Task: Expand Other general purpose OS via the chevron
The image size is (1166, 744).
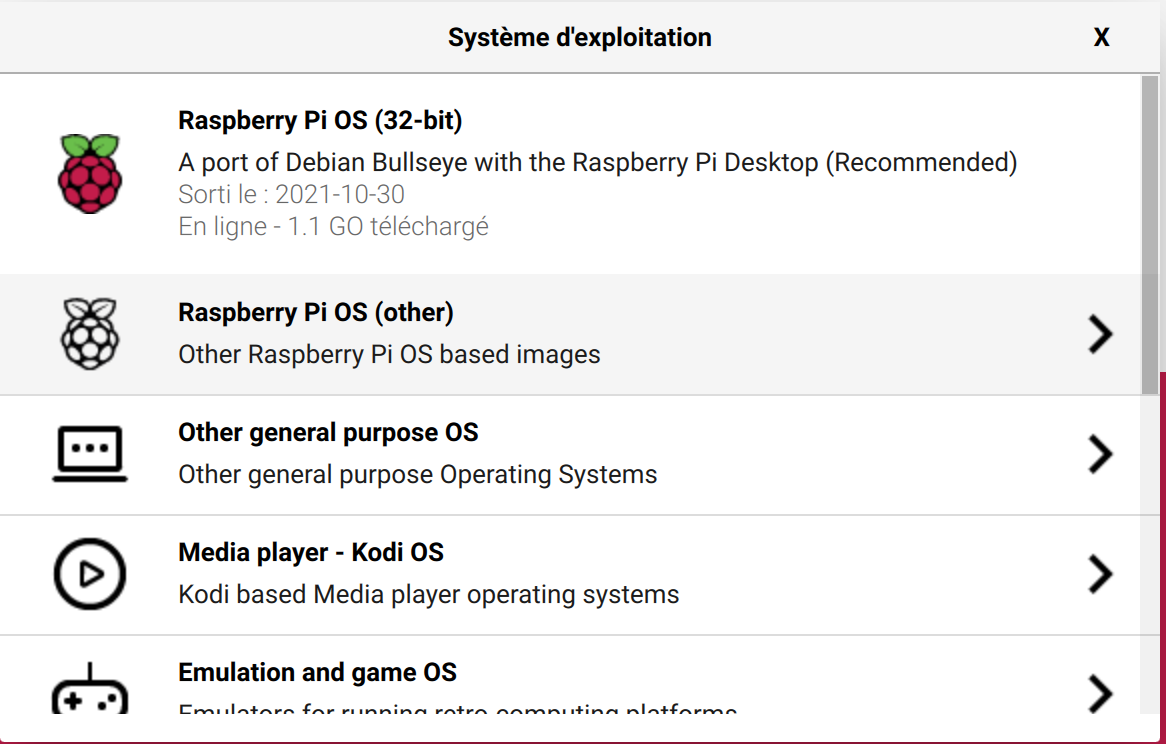Action: click(x=1101, y=454)
